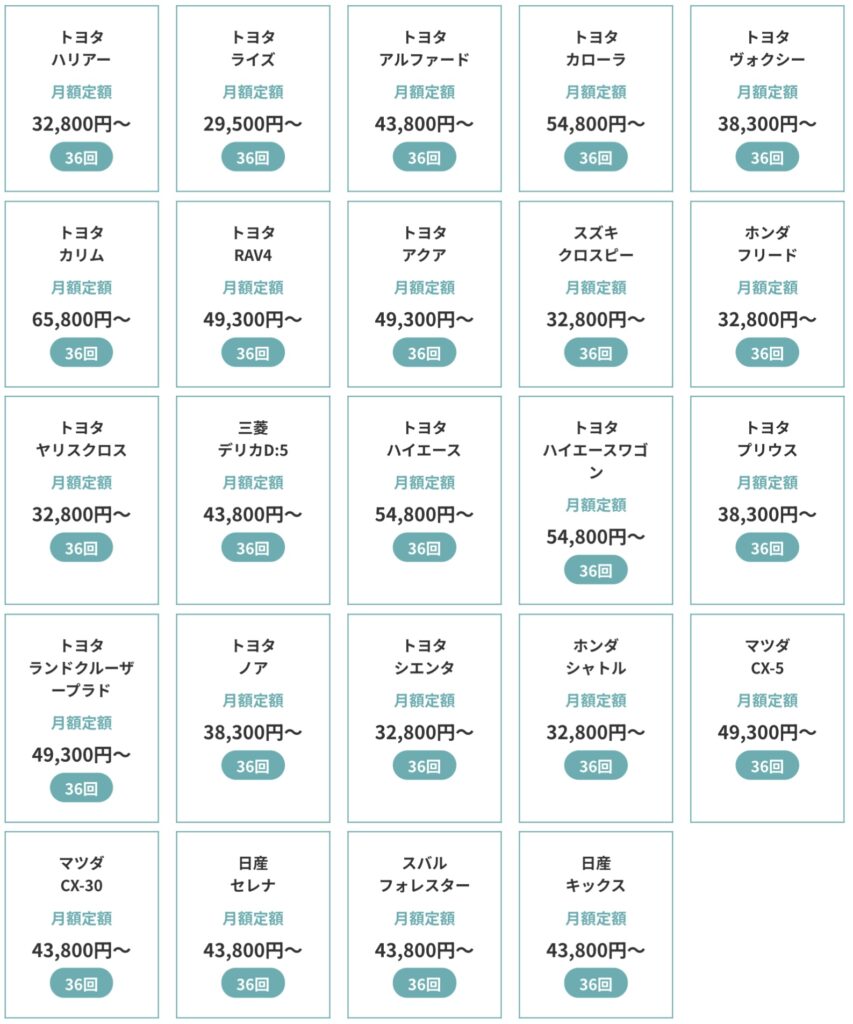This screenshot has height=1024, width=853.
Task: Open the トヨタ ハリアー car card
Action: (x=82, y=99)
